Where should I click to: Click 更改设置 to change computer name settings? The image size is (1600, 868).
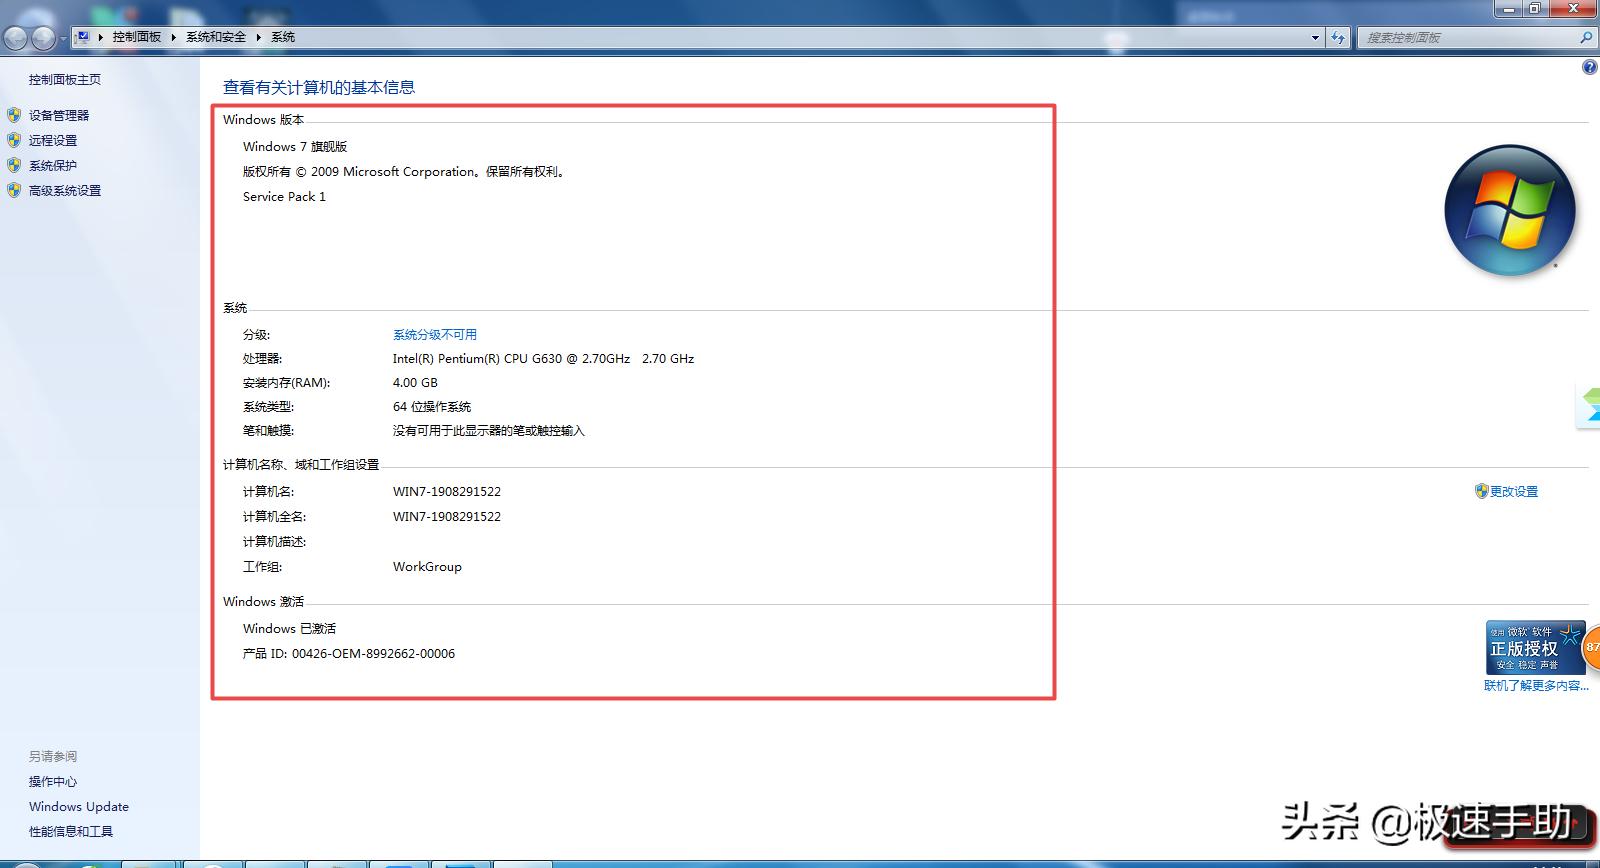[x=1514, y=492]
